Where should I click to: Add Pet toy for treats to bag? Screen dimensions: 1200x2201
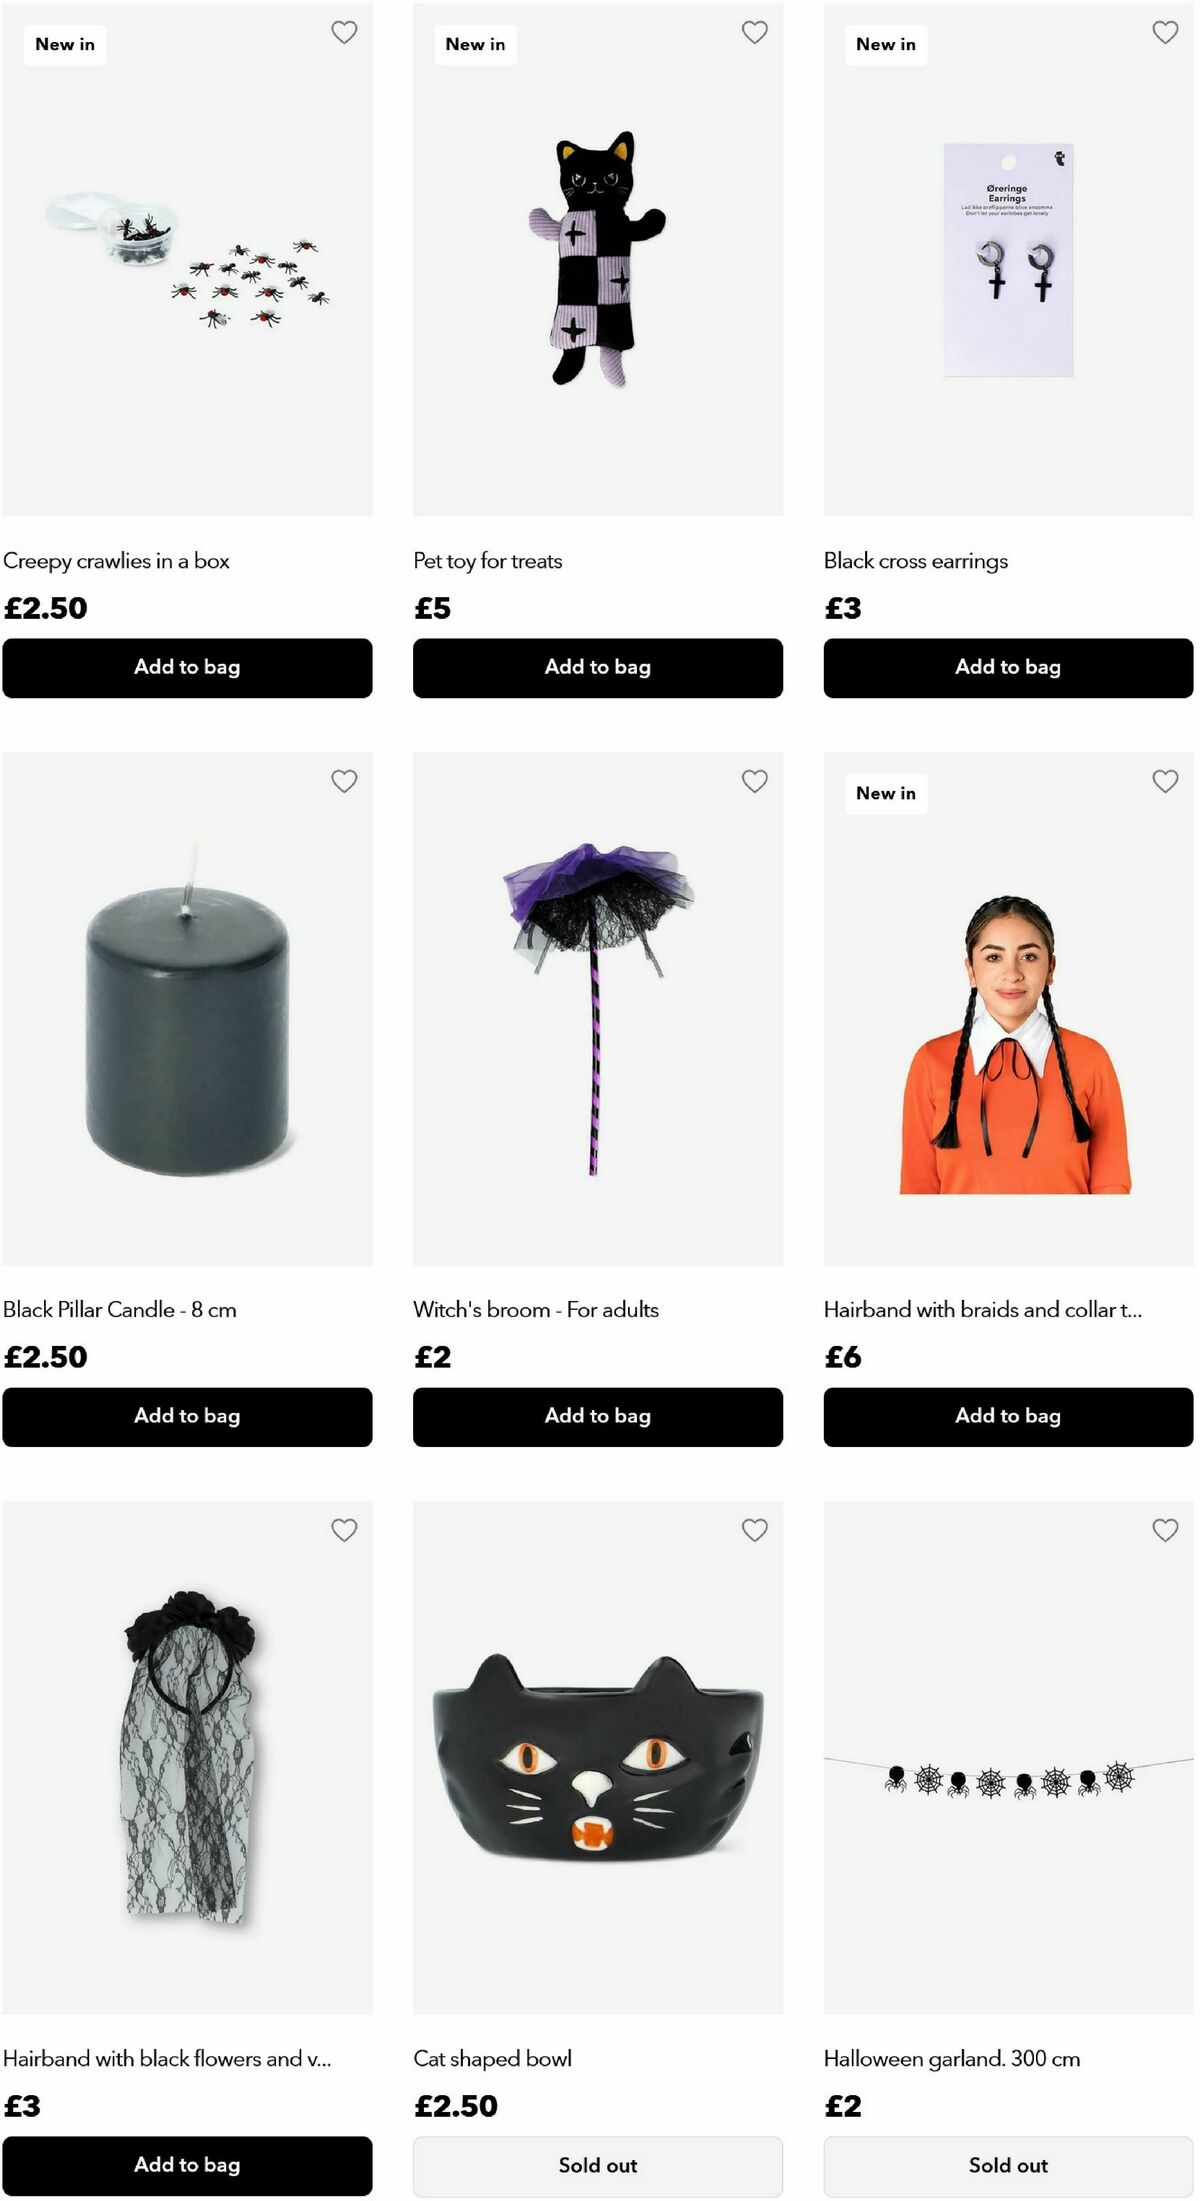point(598,668)
